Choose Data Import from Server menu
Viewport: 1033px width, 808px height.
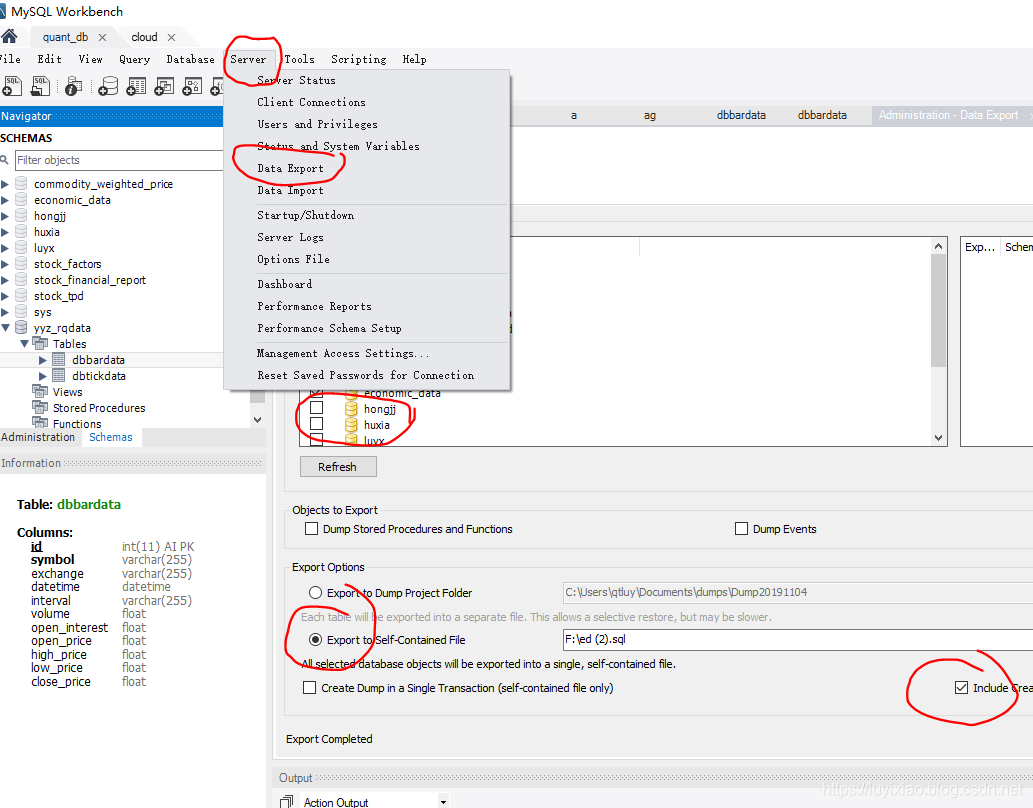click(291, 190)
